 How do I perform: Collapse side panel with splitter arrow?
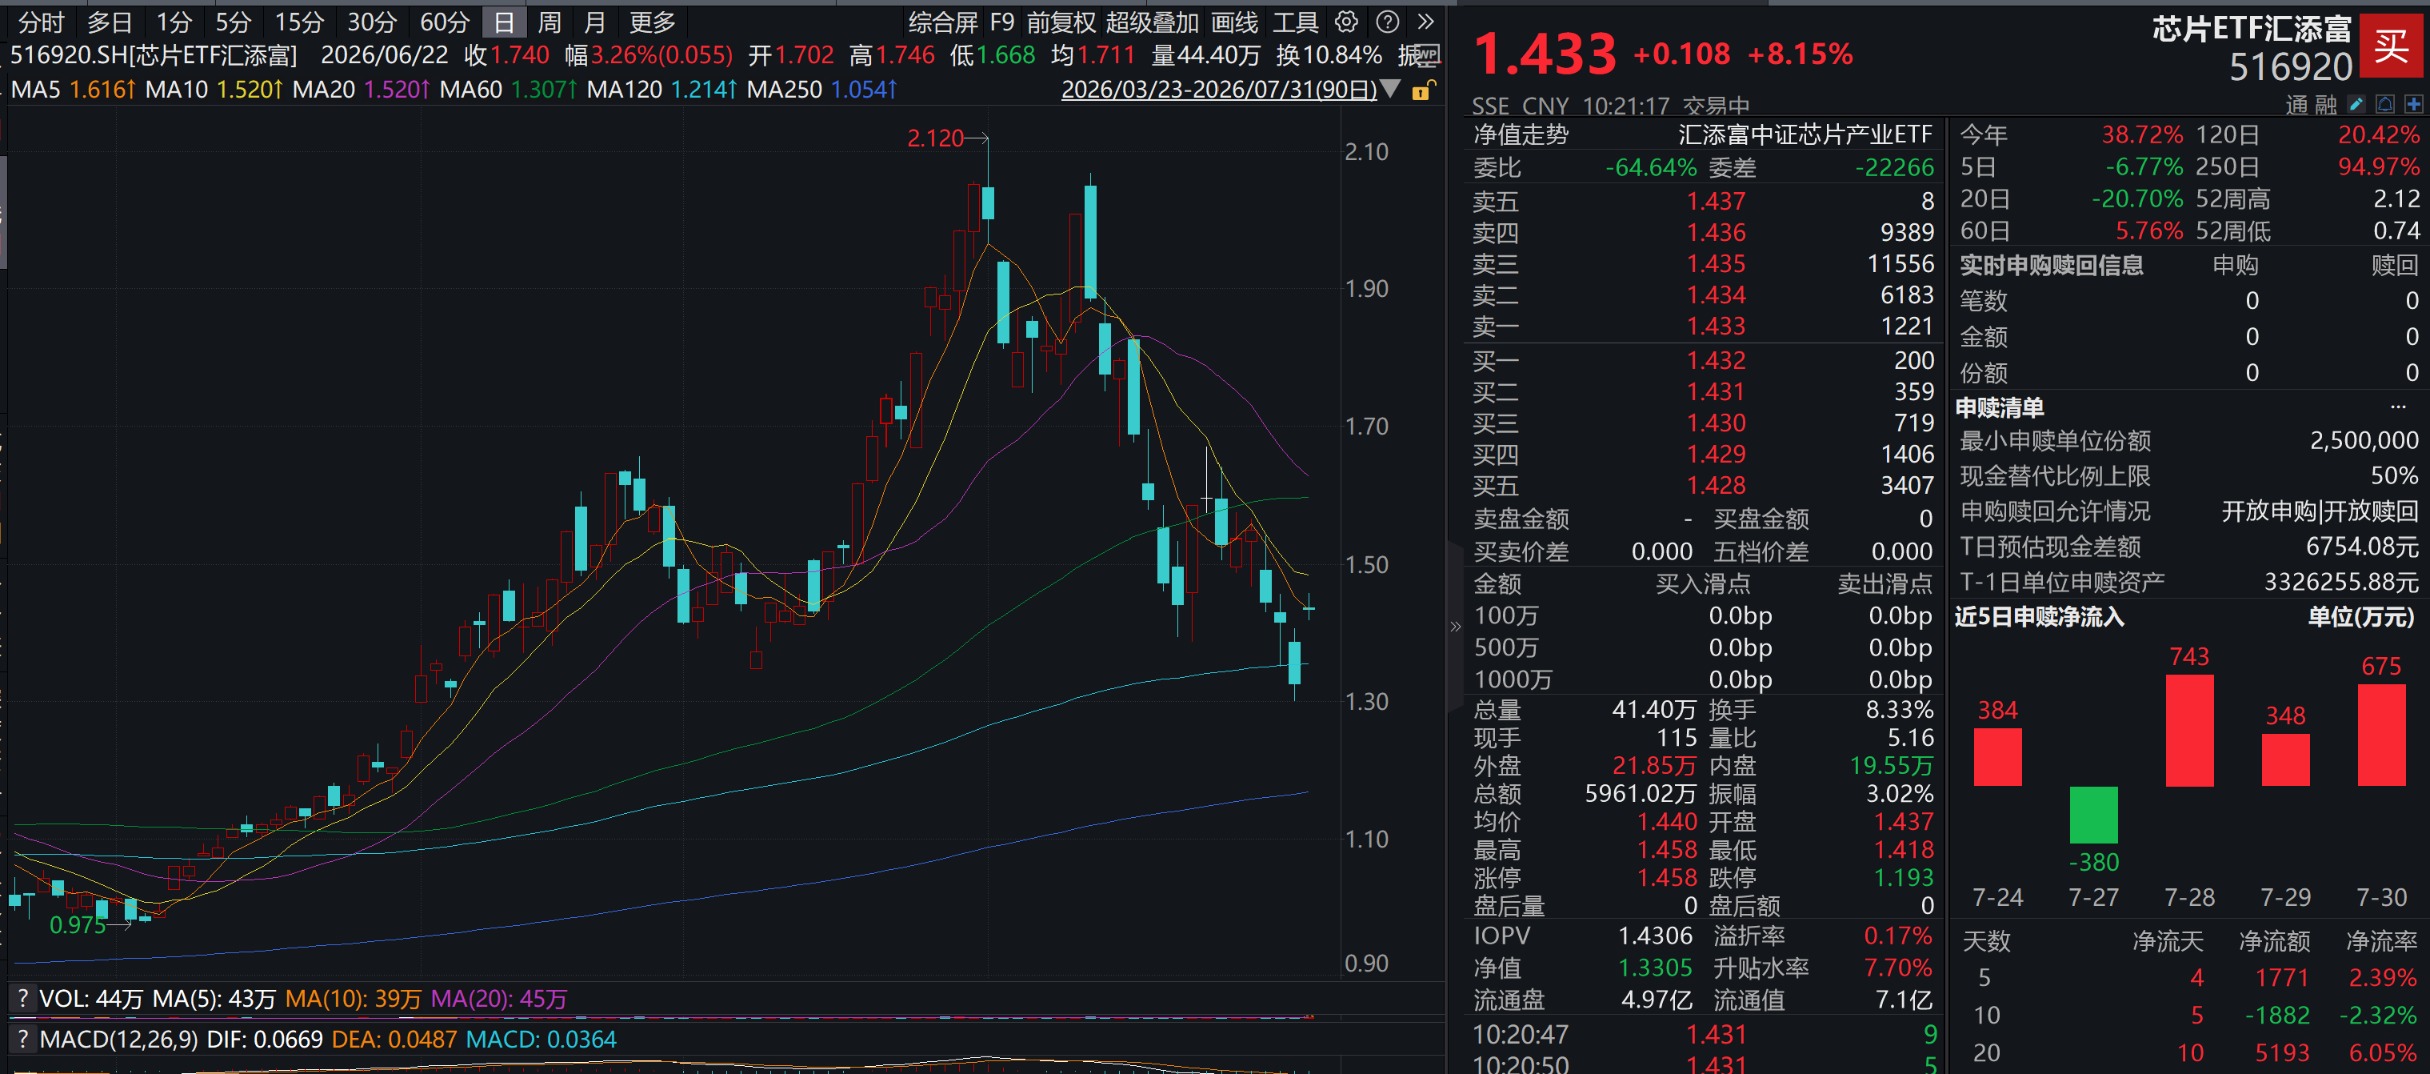coord(1455,627)
